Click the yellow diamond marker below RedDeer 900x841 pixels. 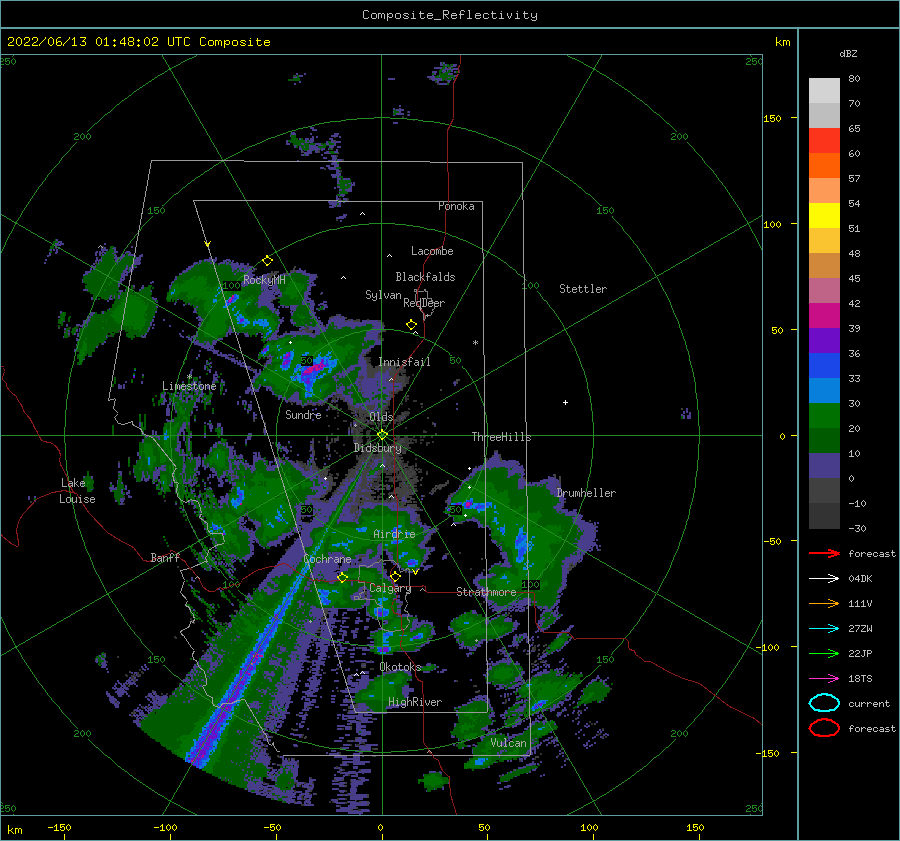(412, 325)
